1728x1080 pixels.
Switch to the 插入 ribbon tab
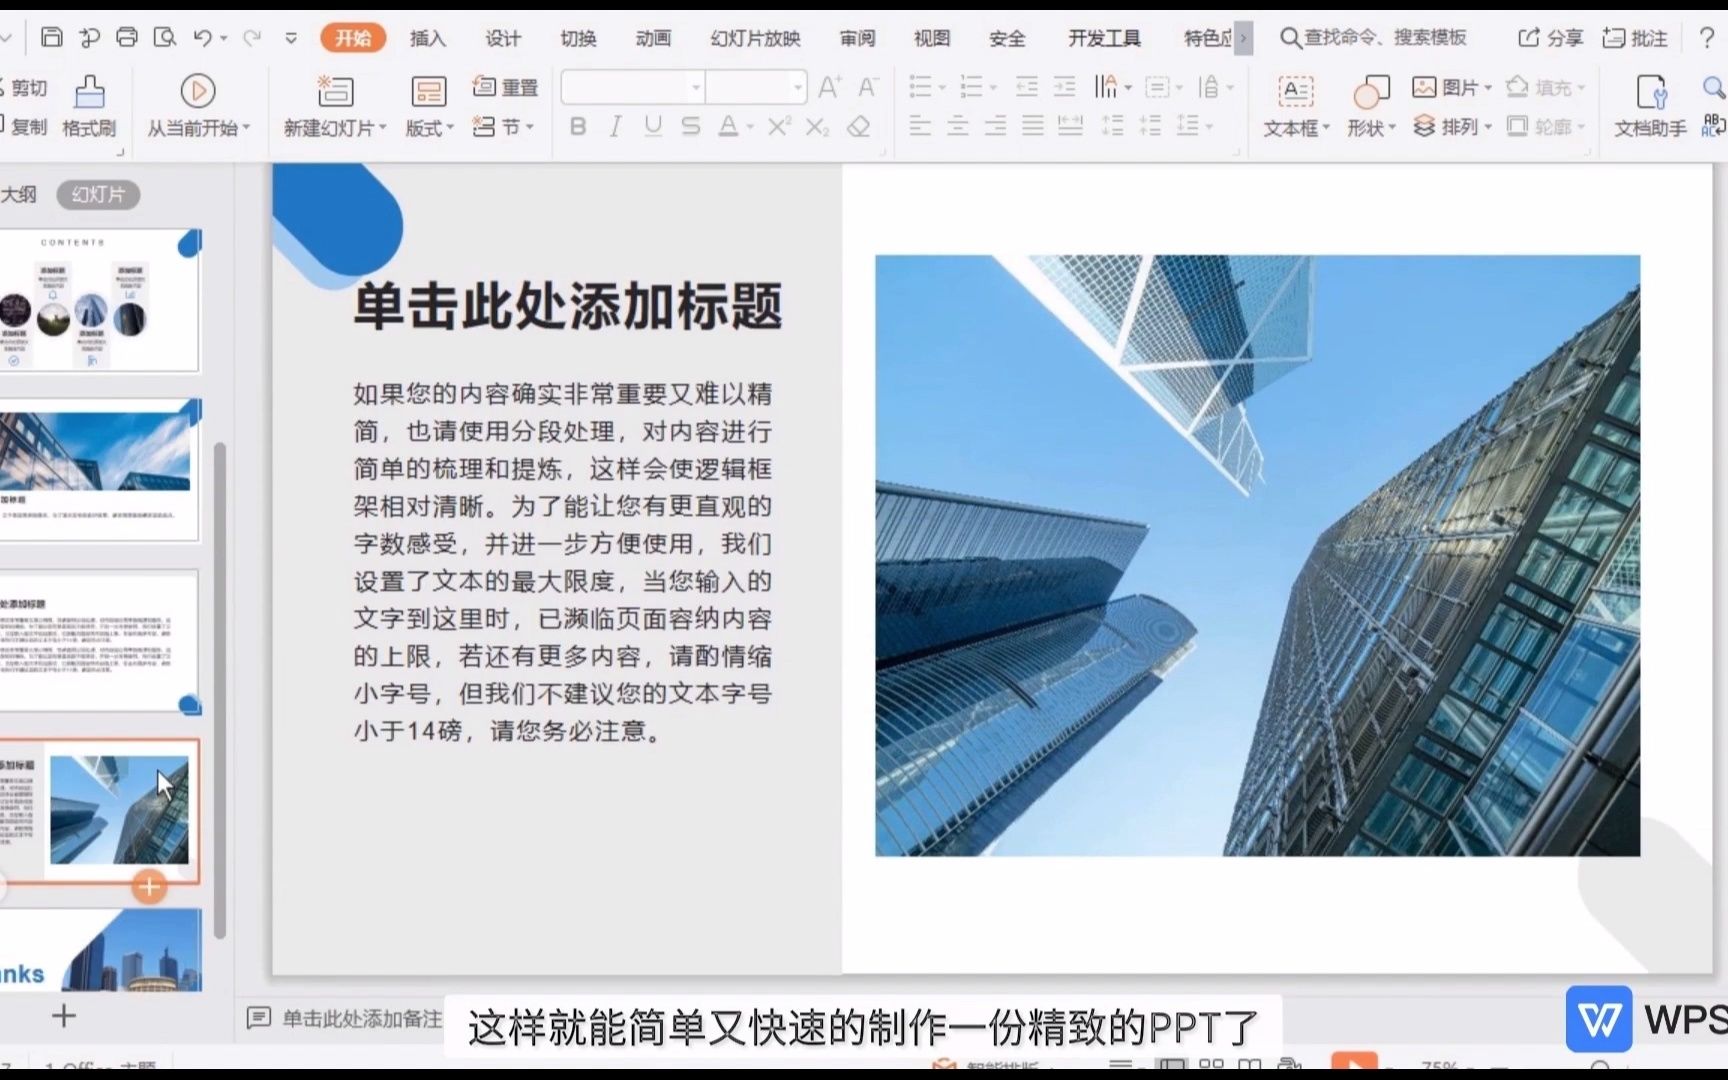coord(427,38)
